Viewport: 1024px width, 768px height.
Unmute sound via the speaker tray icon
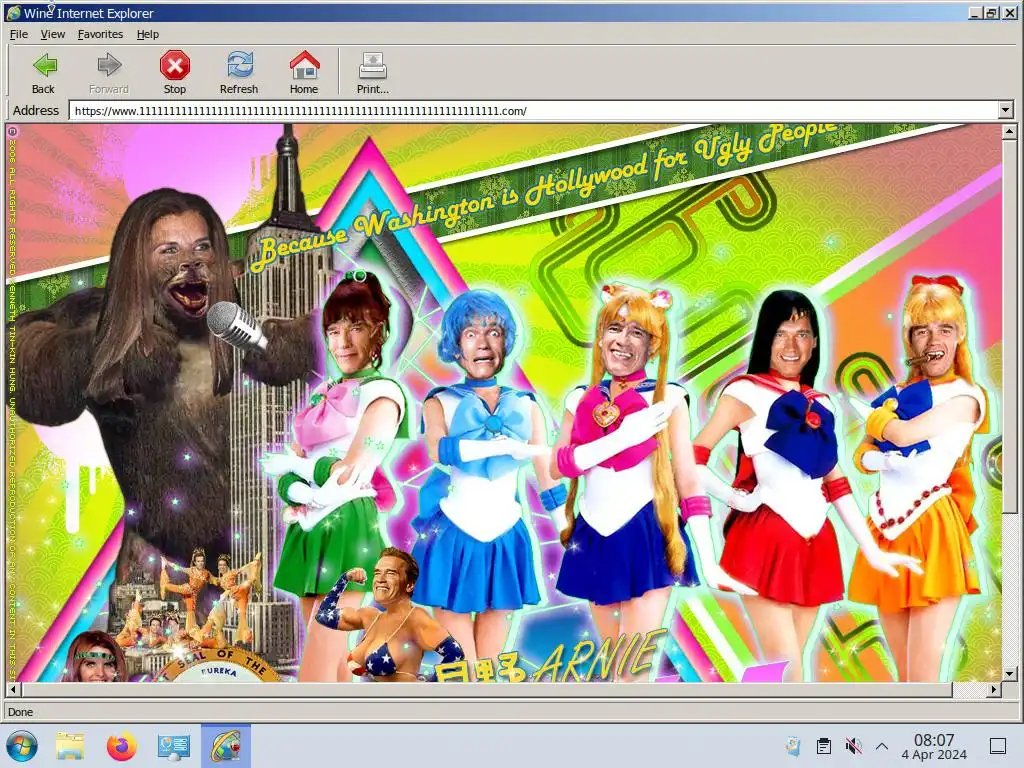tap(853, 745)
